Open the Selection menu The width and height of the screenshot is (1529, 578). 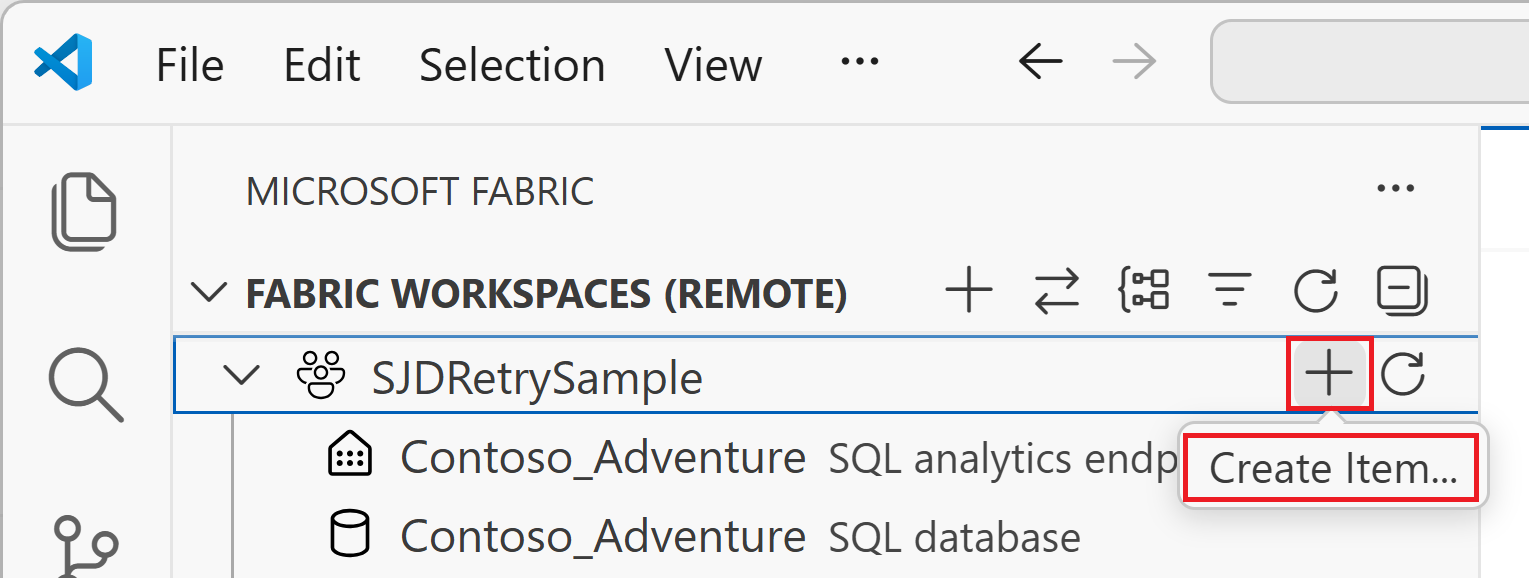(x=512, y=66)
